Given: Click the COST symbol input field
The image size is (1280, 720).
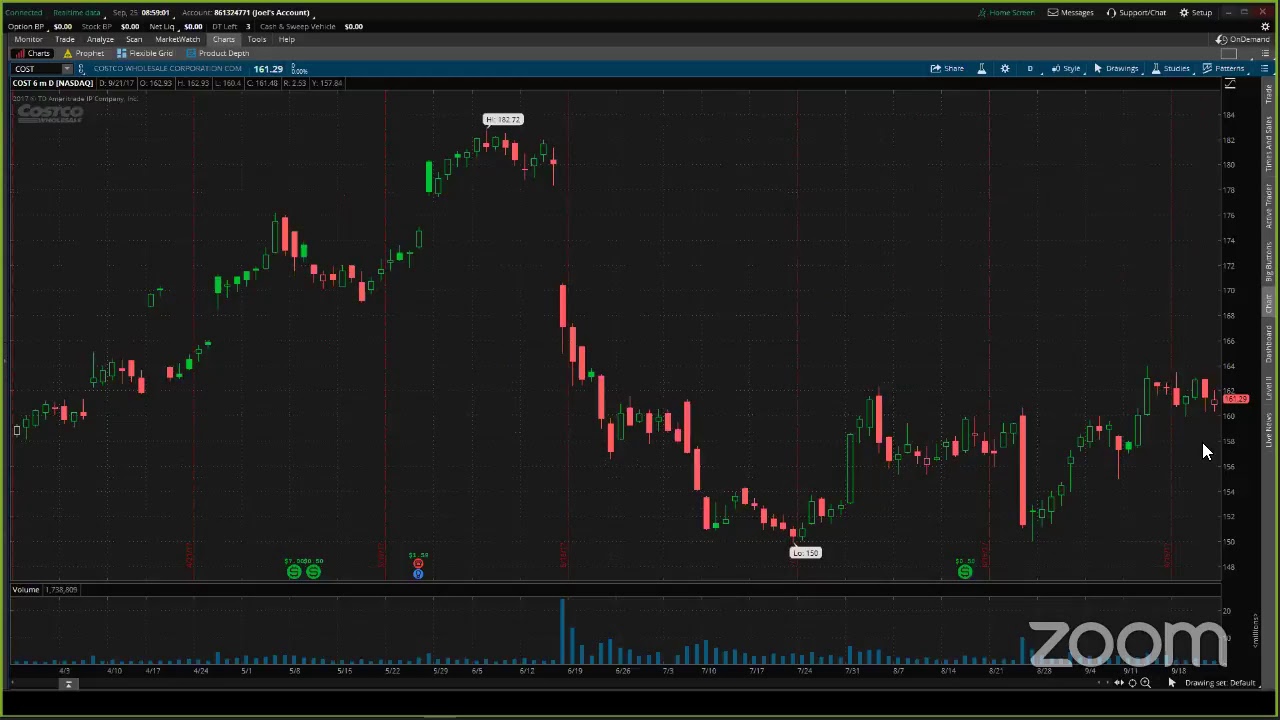Looking at the screenshot, I should click(x=36, y=69).
